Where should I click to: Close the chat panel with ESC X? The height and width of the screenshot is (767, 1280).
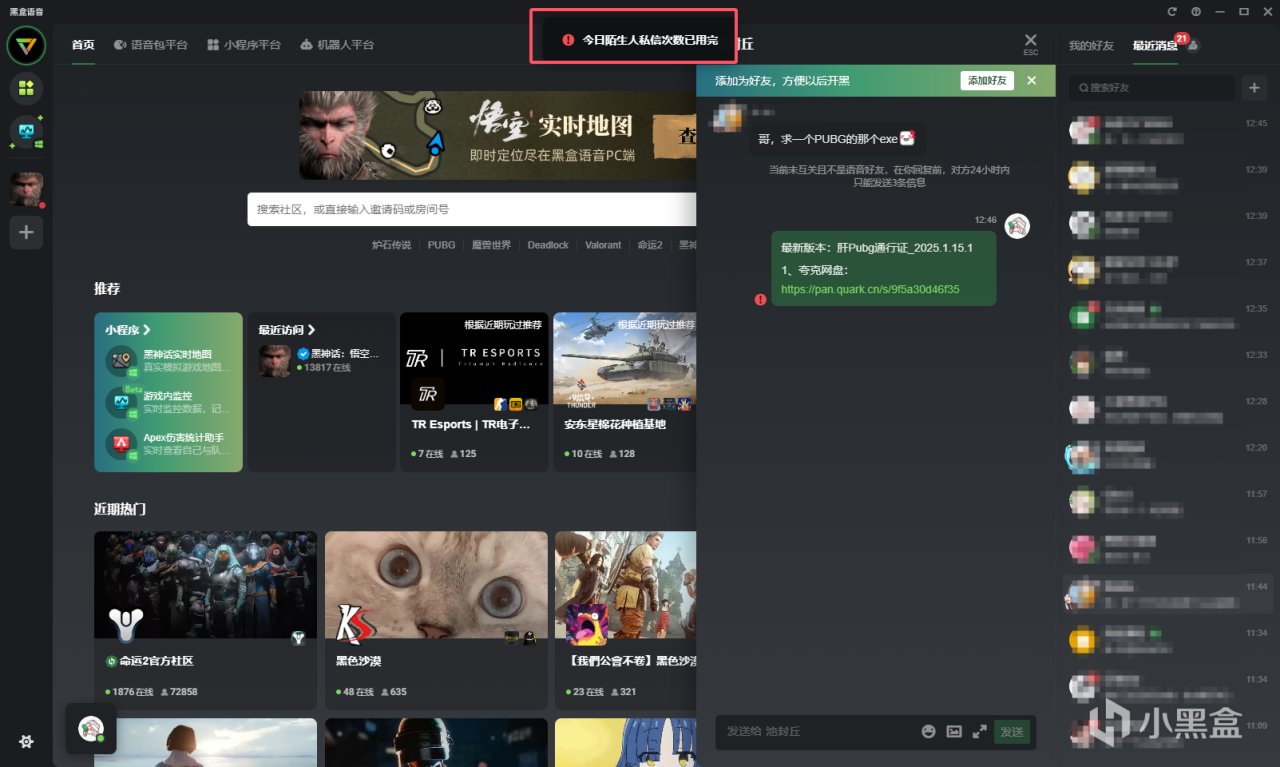[x=1031, y=44]
